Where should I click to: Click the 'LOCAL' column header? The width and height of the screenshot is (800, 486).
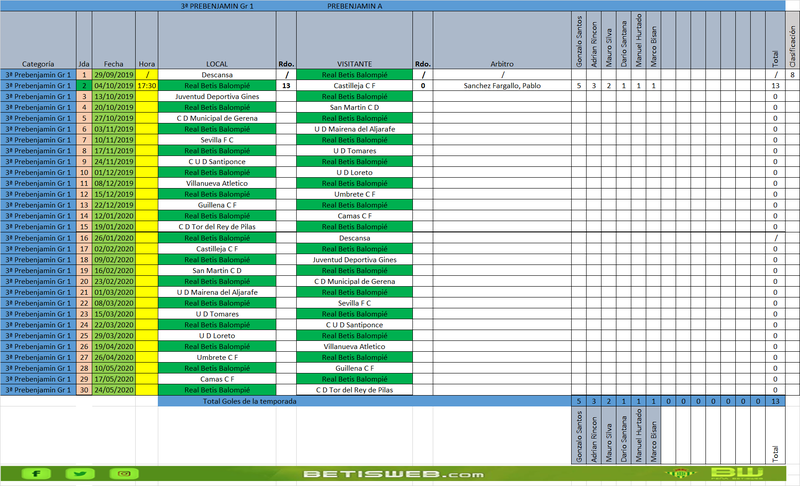[217, 40]
